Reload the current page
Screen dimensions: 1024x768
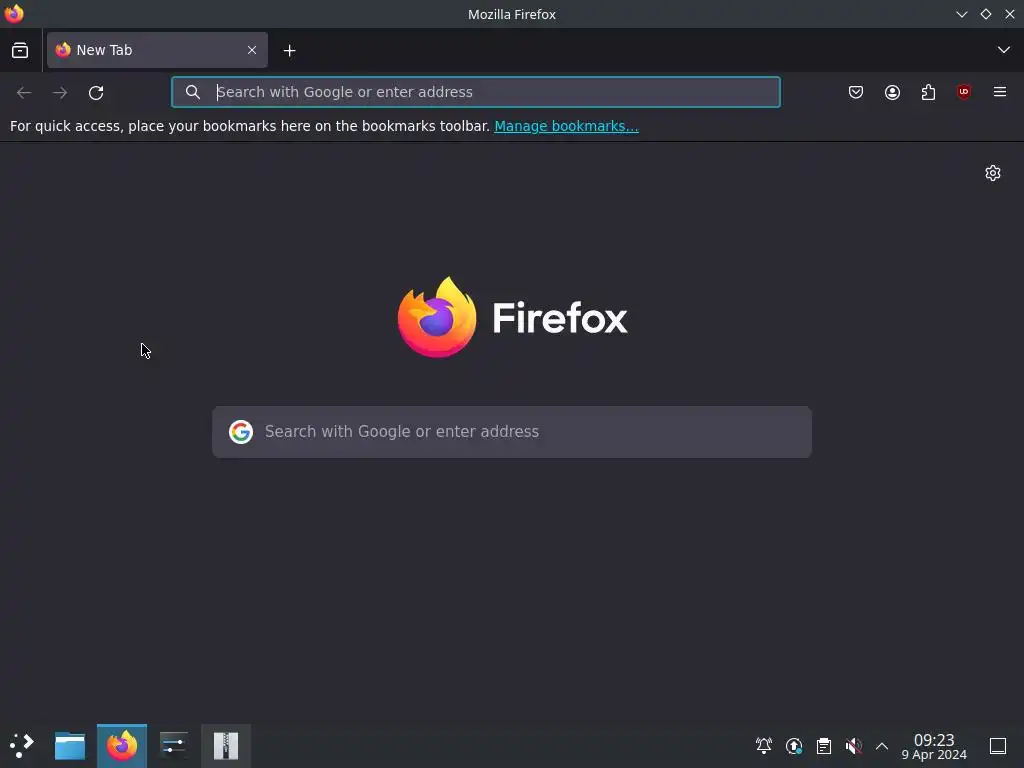96,93
